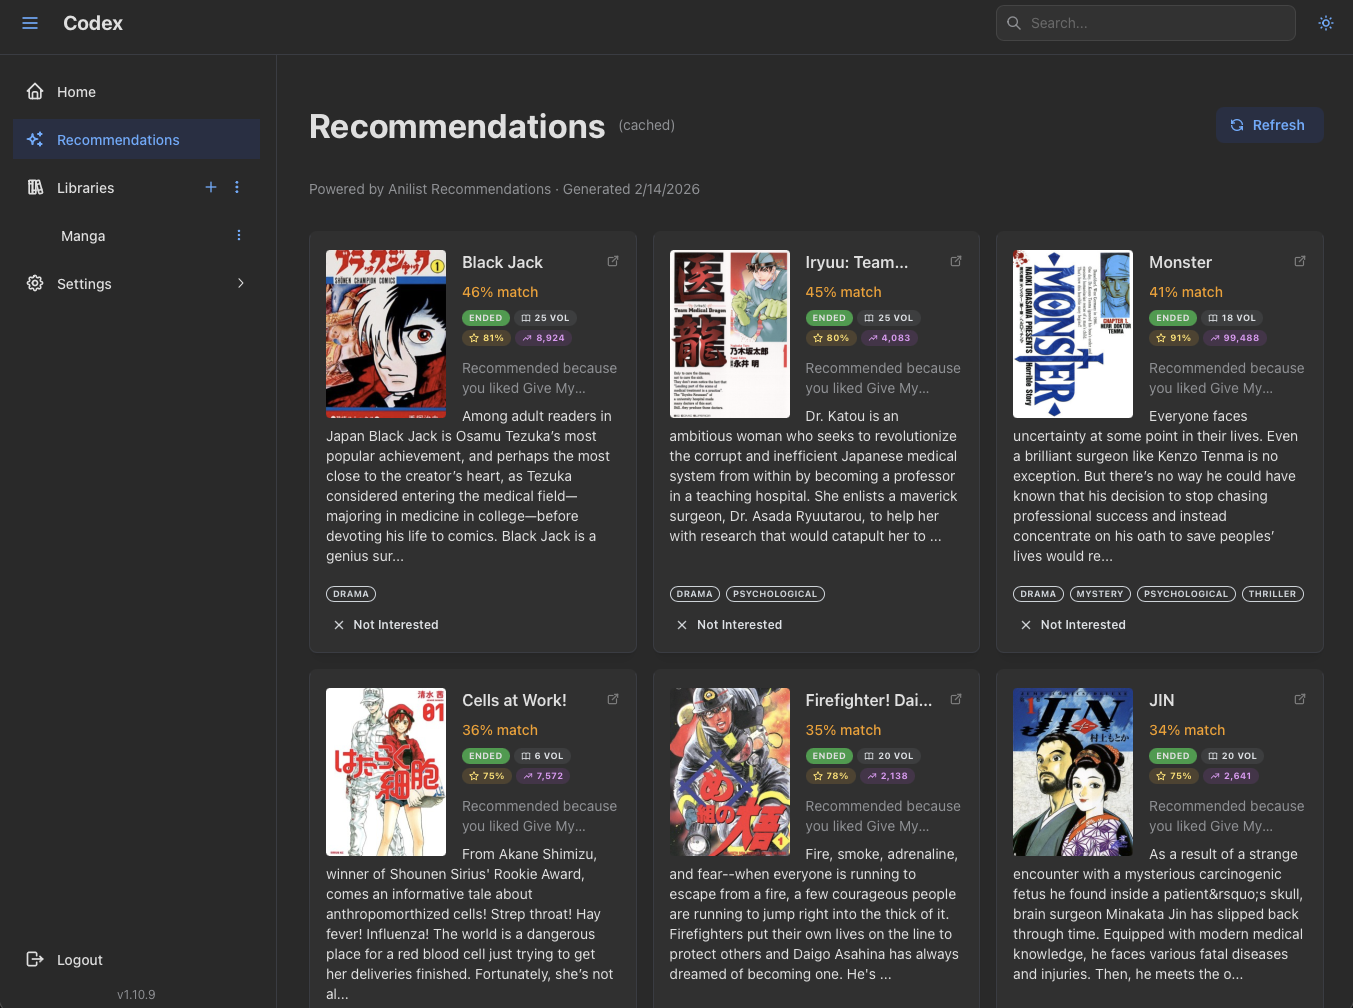
Task: Open Black Jack's external link icon
Action: 613,260
